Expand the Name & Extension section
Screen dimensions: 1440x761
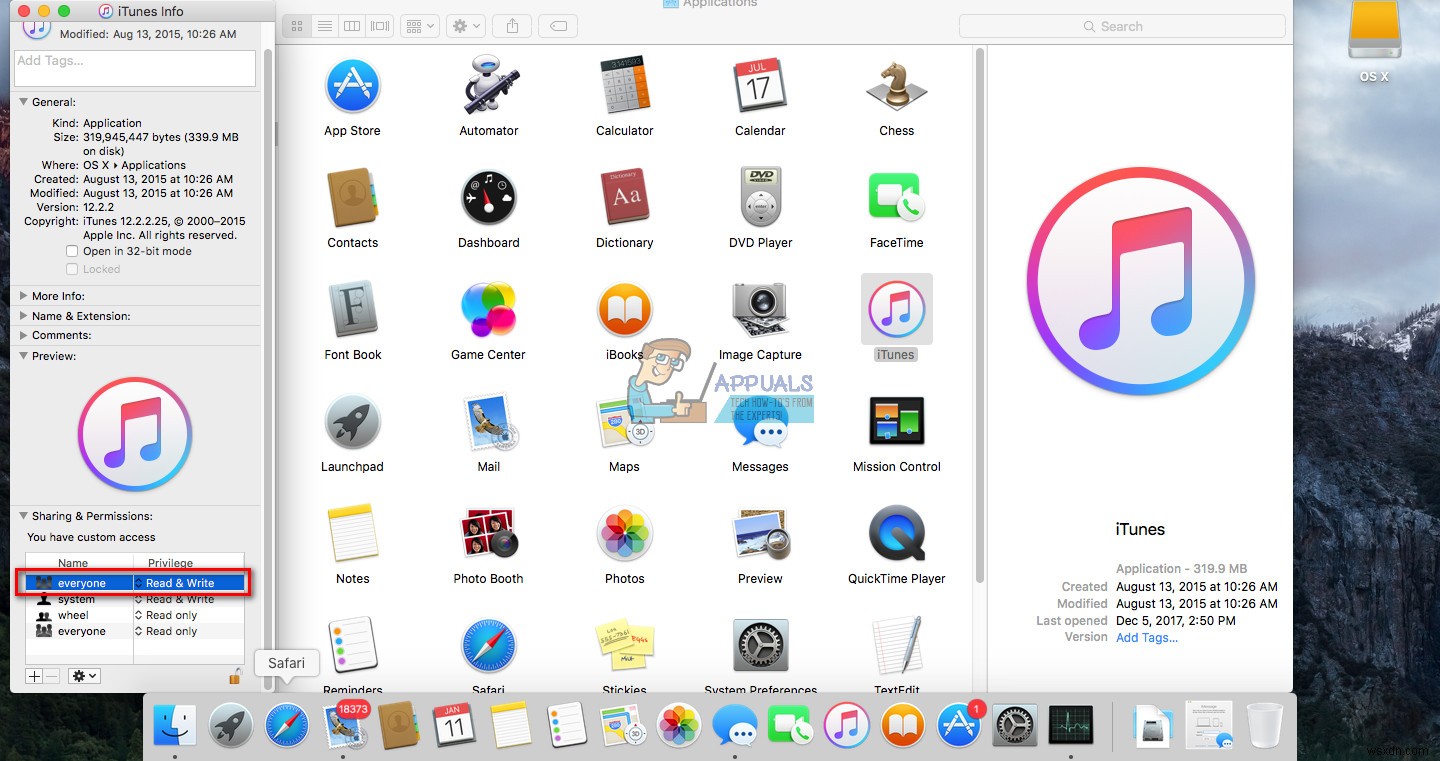click(x=22, y=315)
